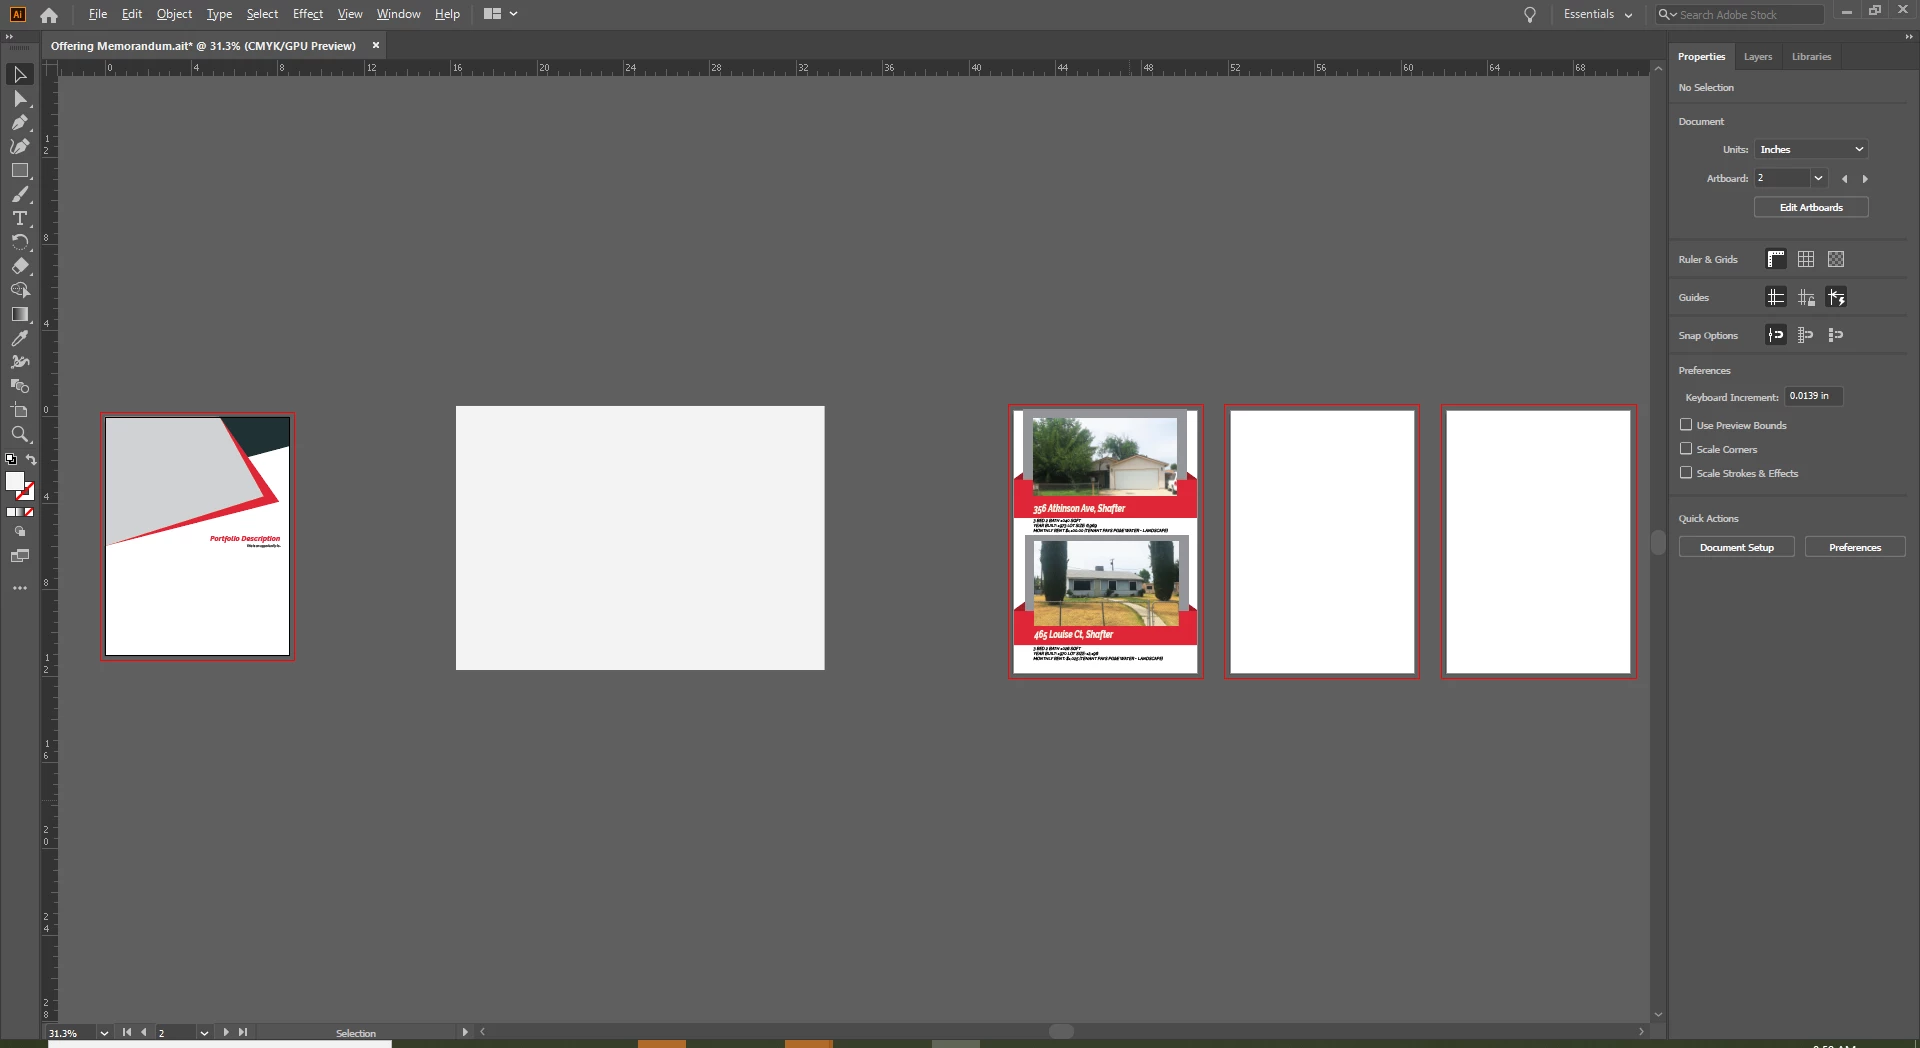
Task: Select the Symbol Sprayer tool
Action: tap(19, 363)
